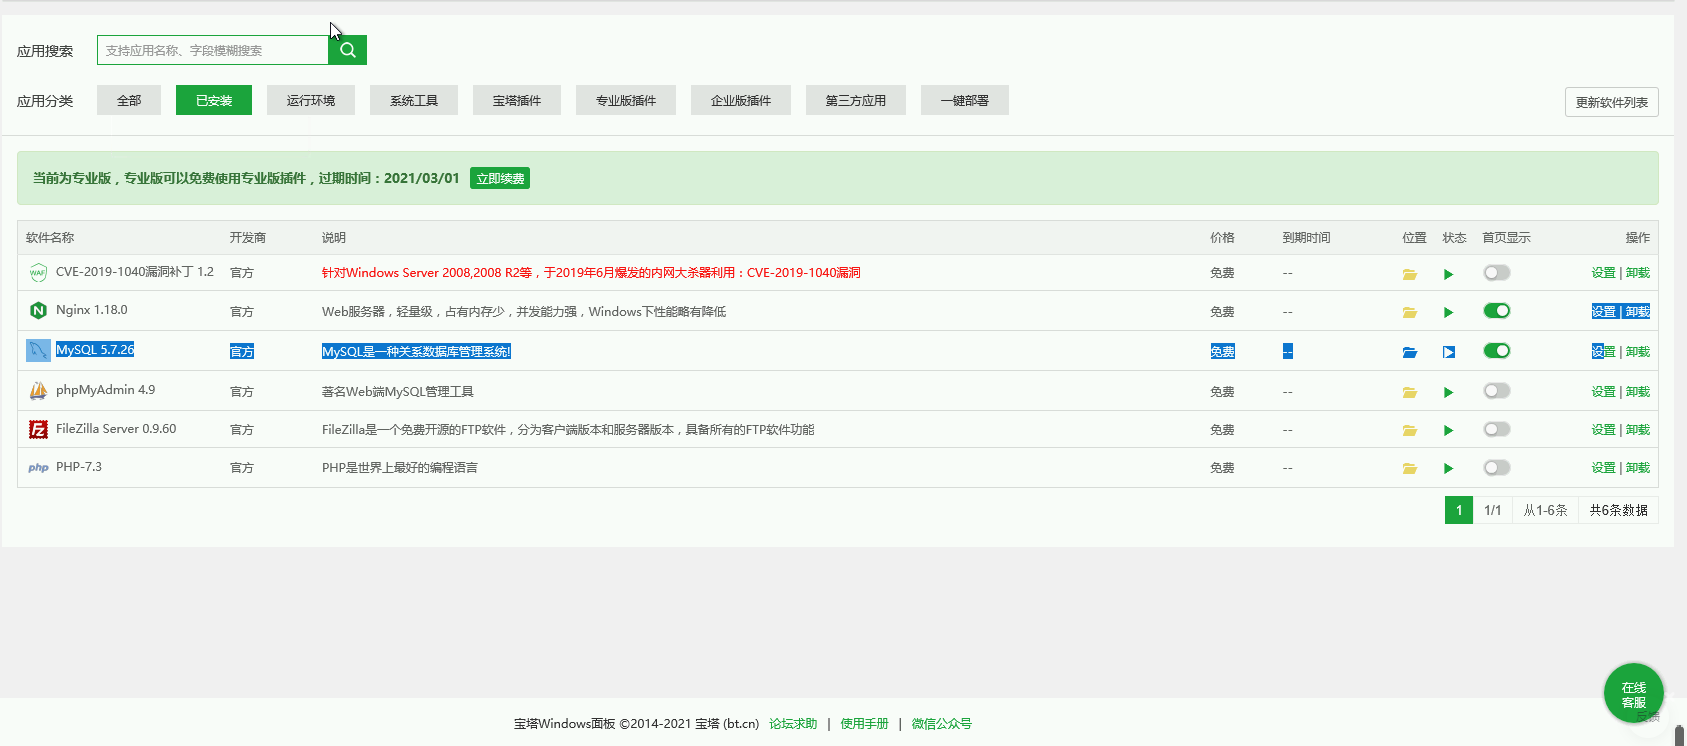Click the green search magnifier button
Viewport: 1687px width, 746px height.
pyautogui.click(x=347, y=50)
